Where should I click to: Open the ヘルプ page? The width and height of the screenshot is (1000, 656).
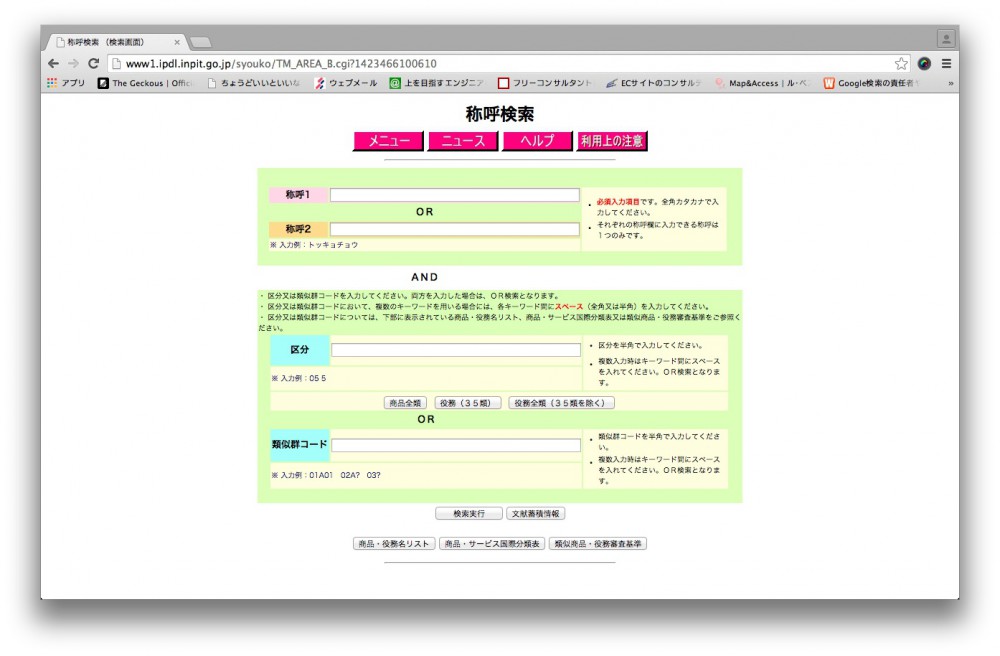point(537,141)
